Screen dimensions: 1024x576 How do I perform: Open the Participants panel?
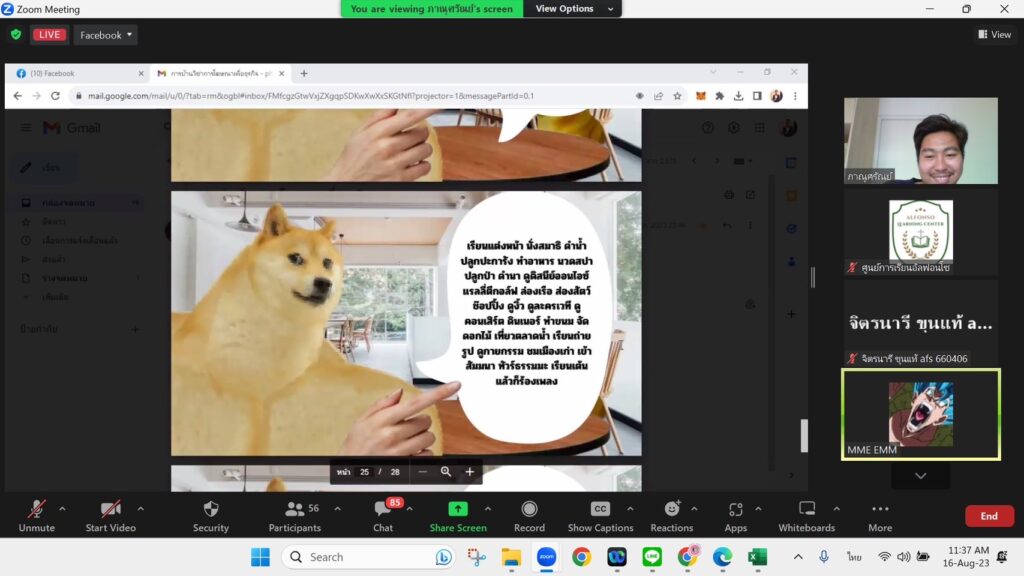(295, 509)
